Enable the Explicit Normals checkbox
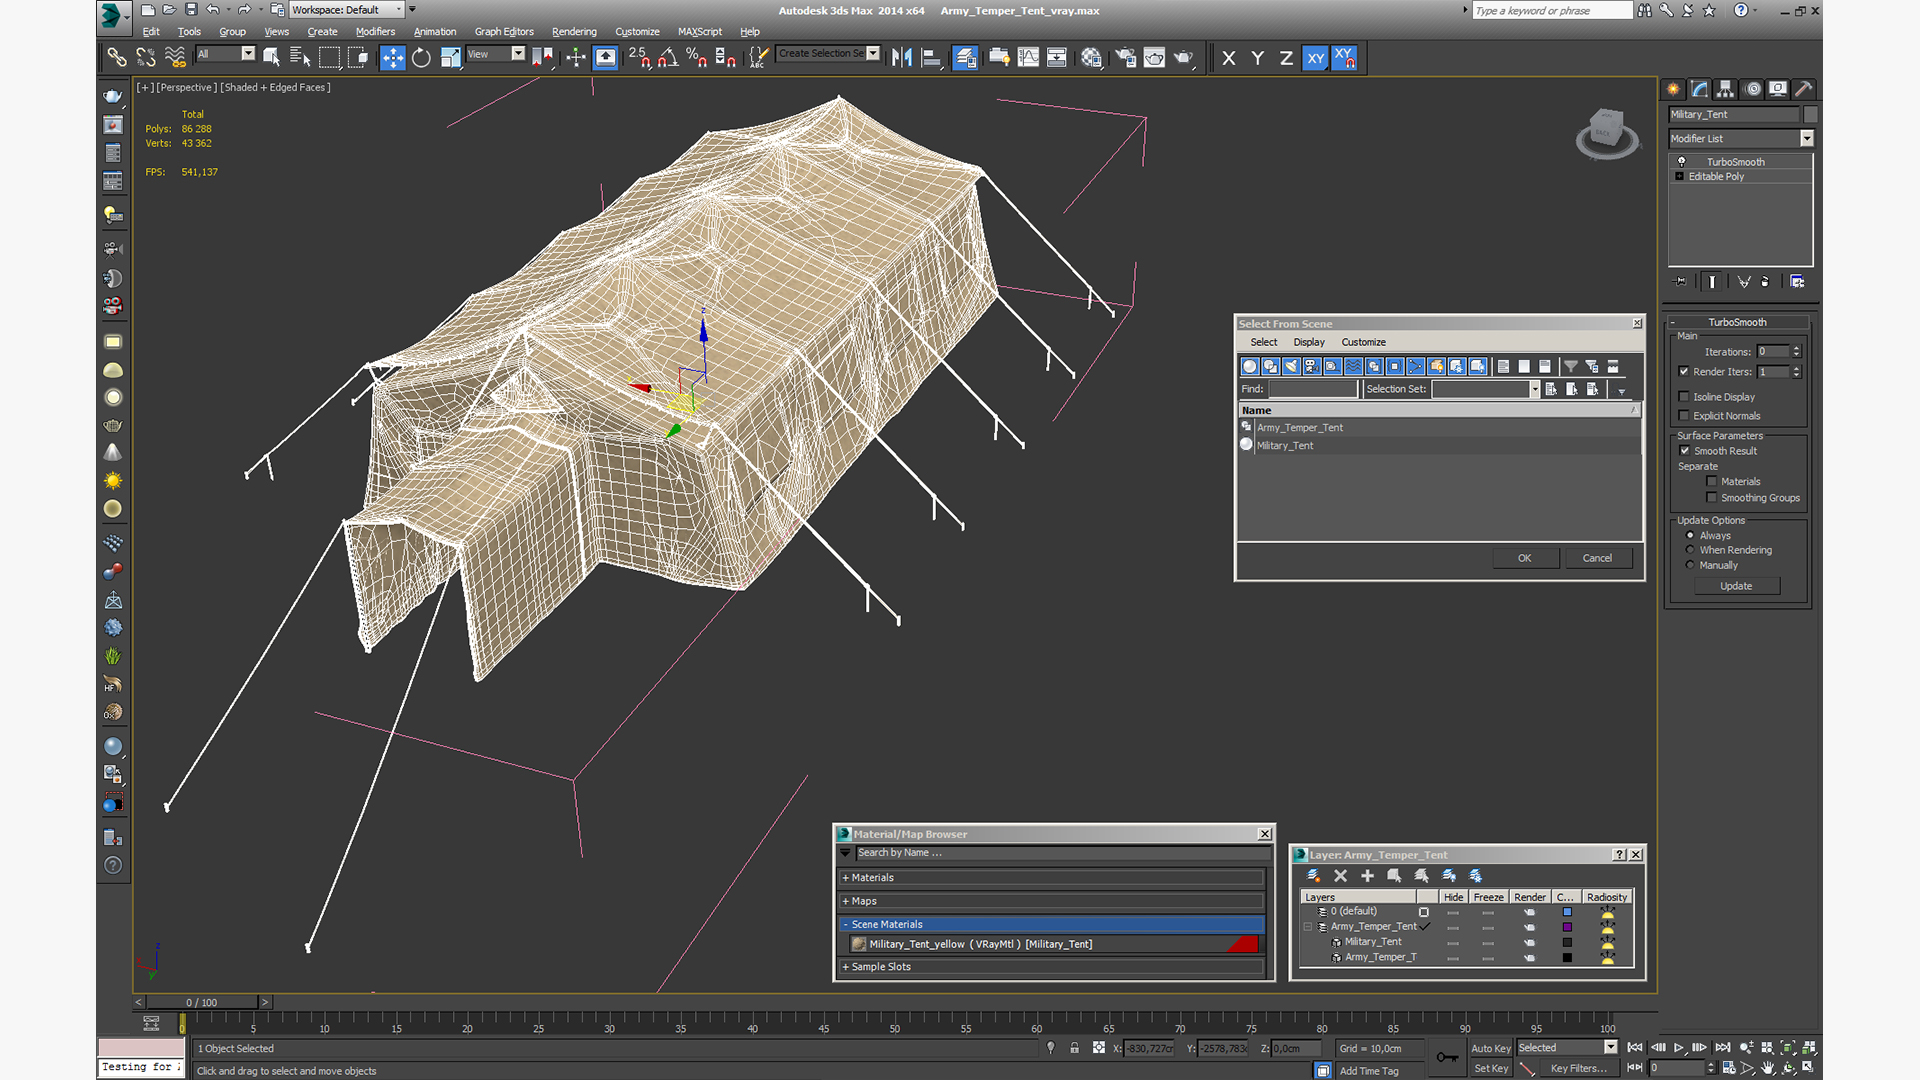Screen dimensions: 1920x1080 [1684, 416]
